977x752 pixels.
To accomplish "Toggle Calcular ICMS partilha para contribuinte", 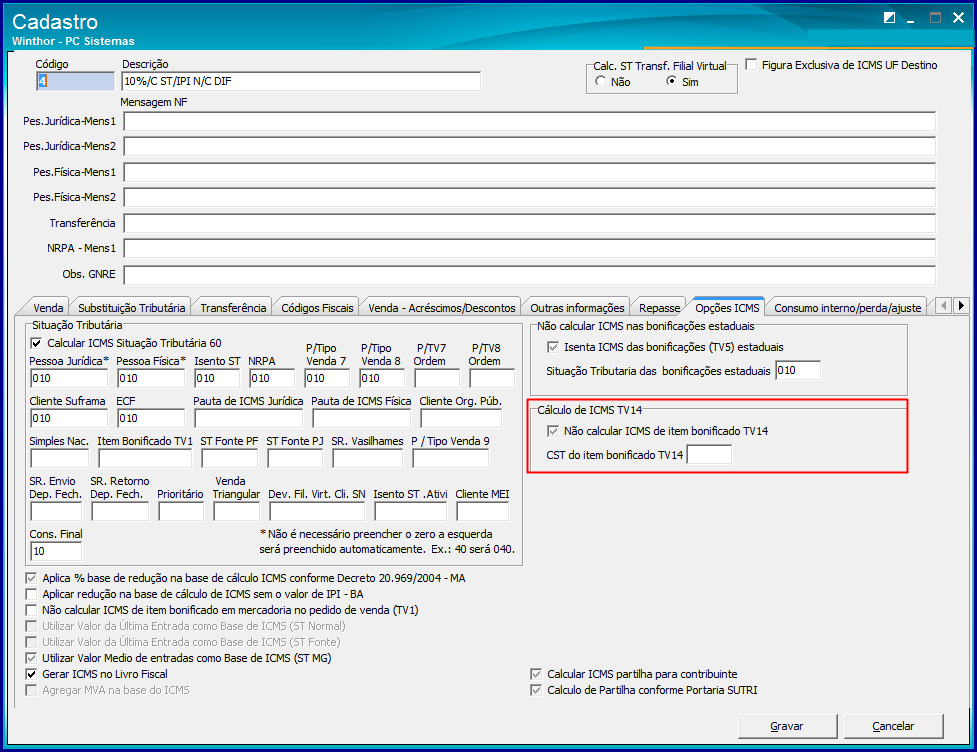I will click(x=536, y=674).
